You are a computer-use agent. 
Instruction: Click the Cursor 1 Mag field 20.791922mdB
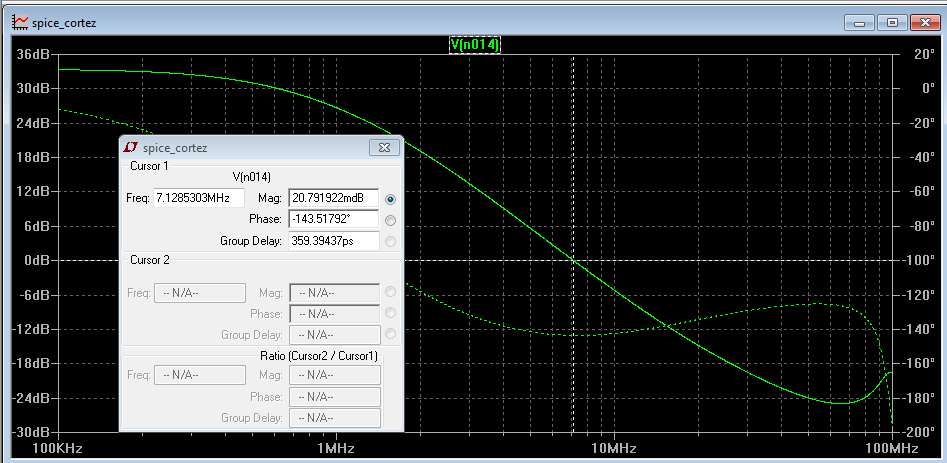tap(334, 198)
